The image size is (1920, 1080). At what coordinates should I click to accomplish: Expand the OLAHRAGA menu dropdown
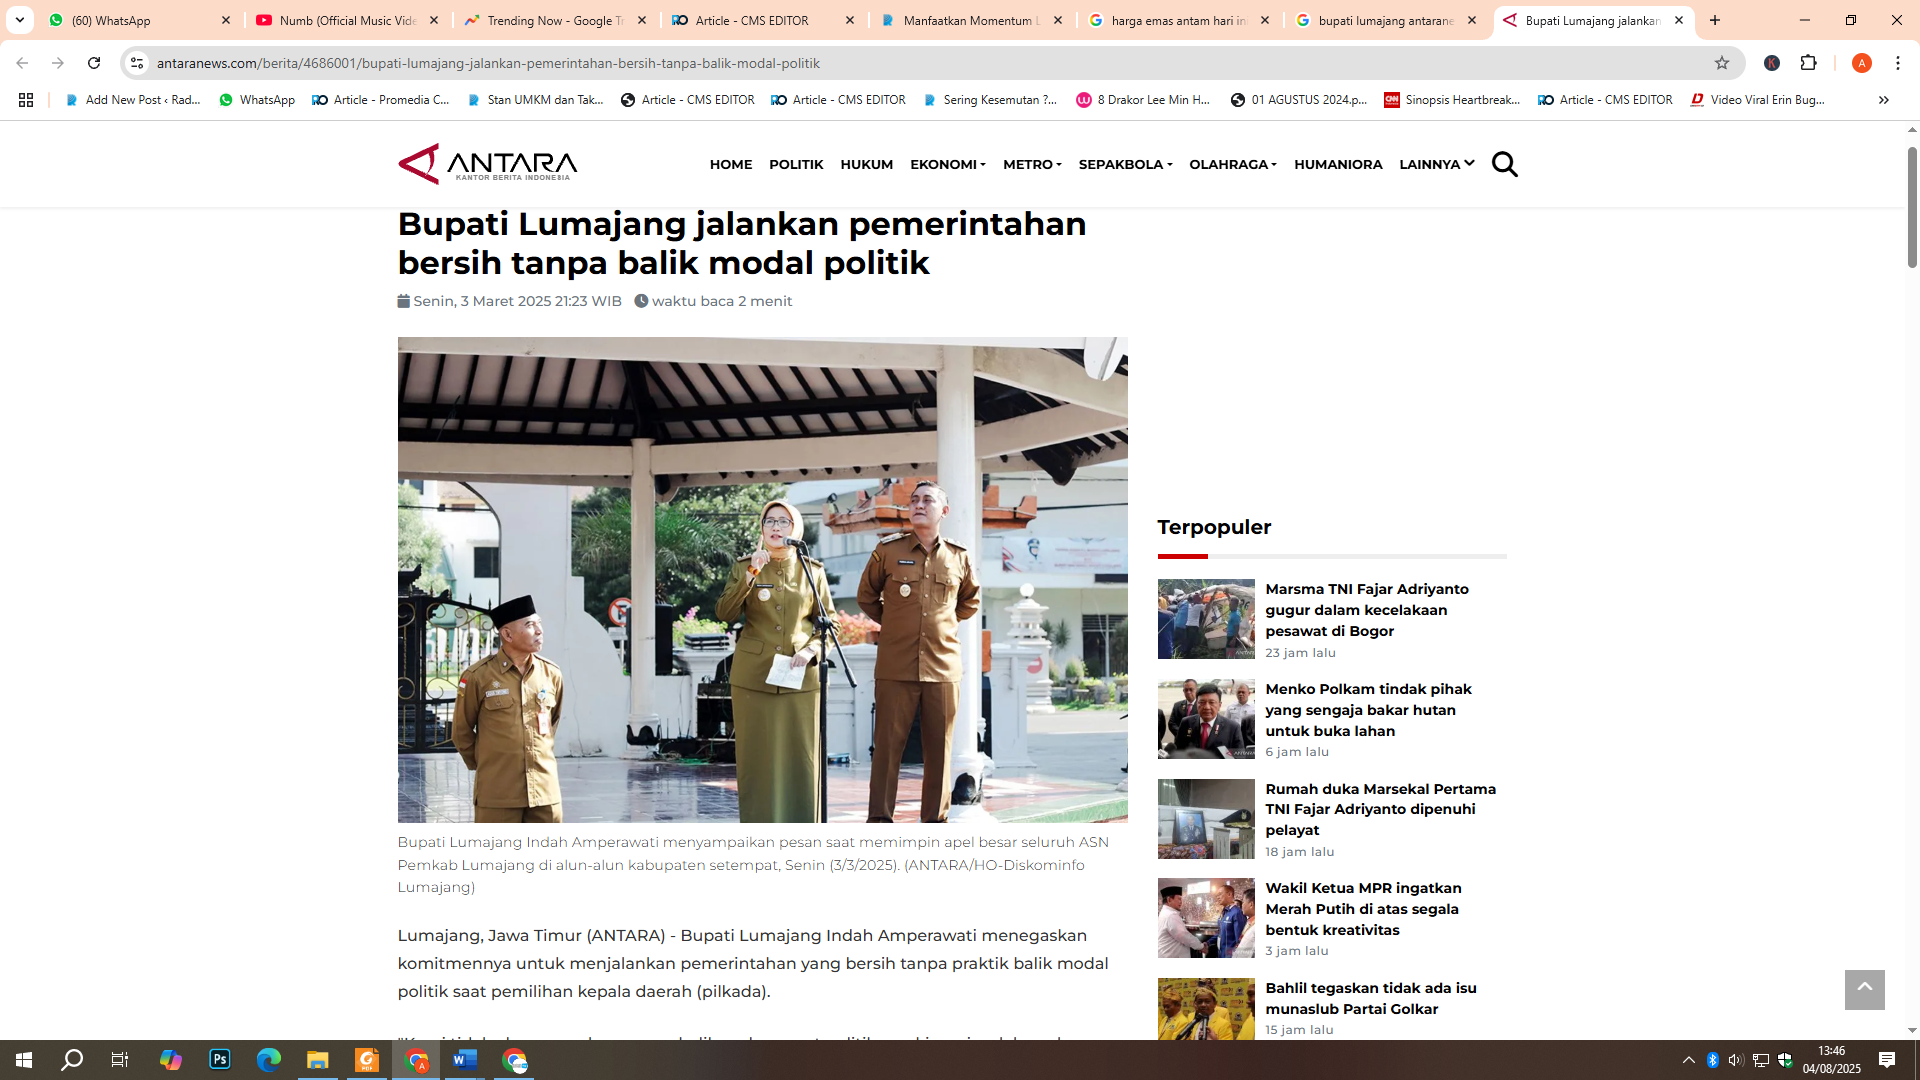click(x=1232, y=164)
